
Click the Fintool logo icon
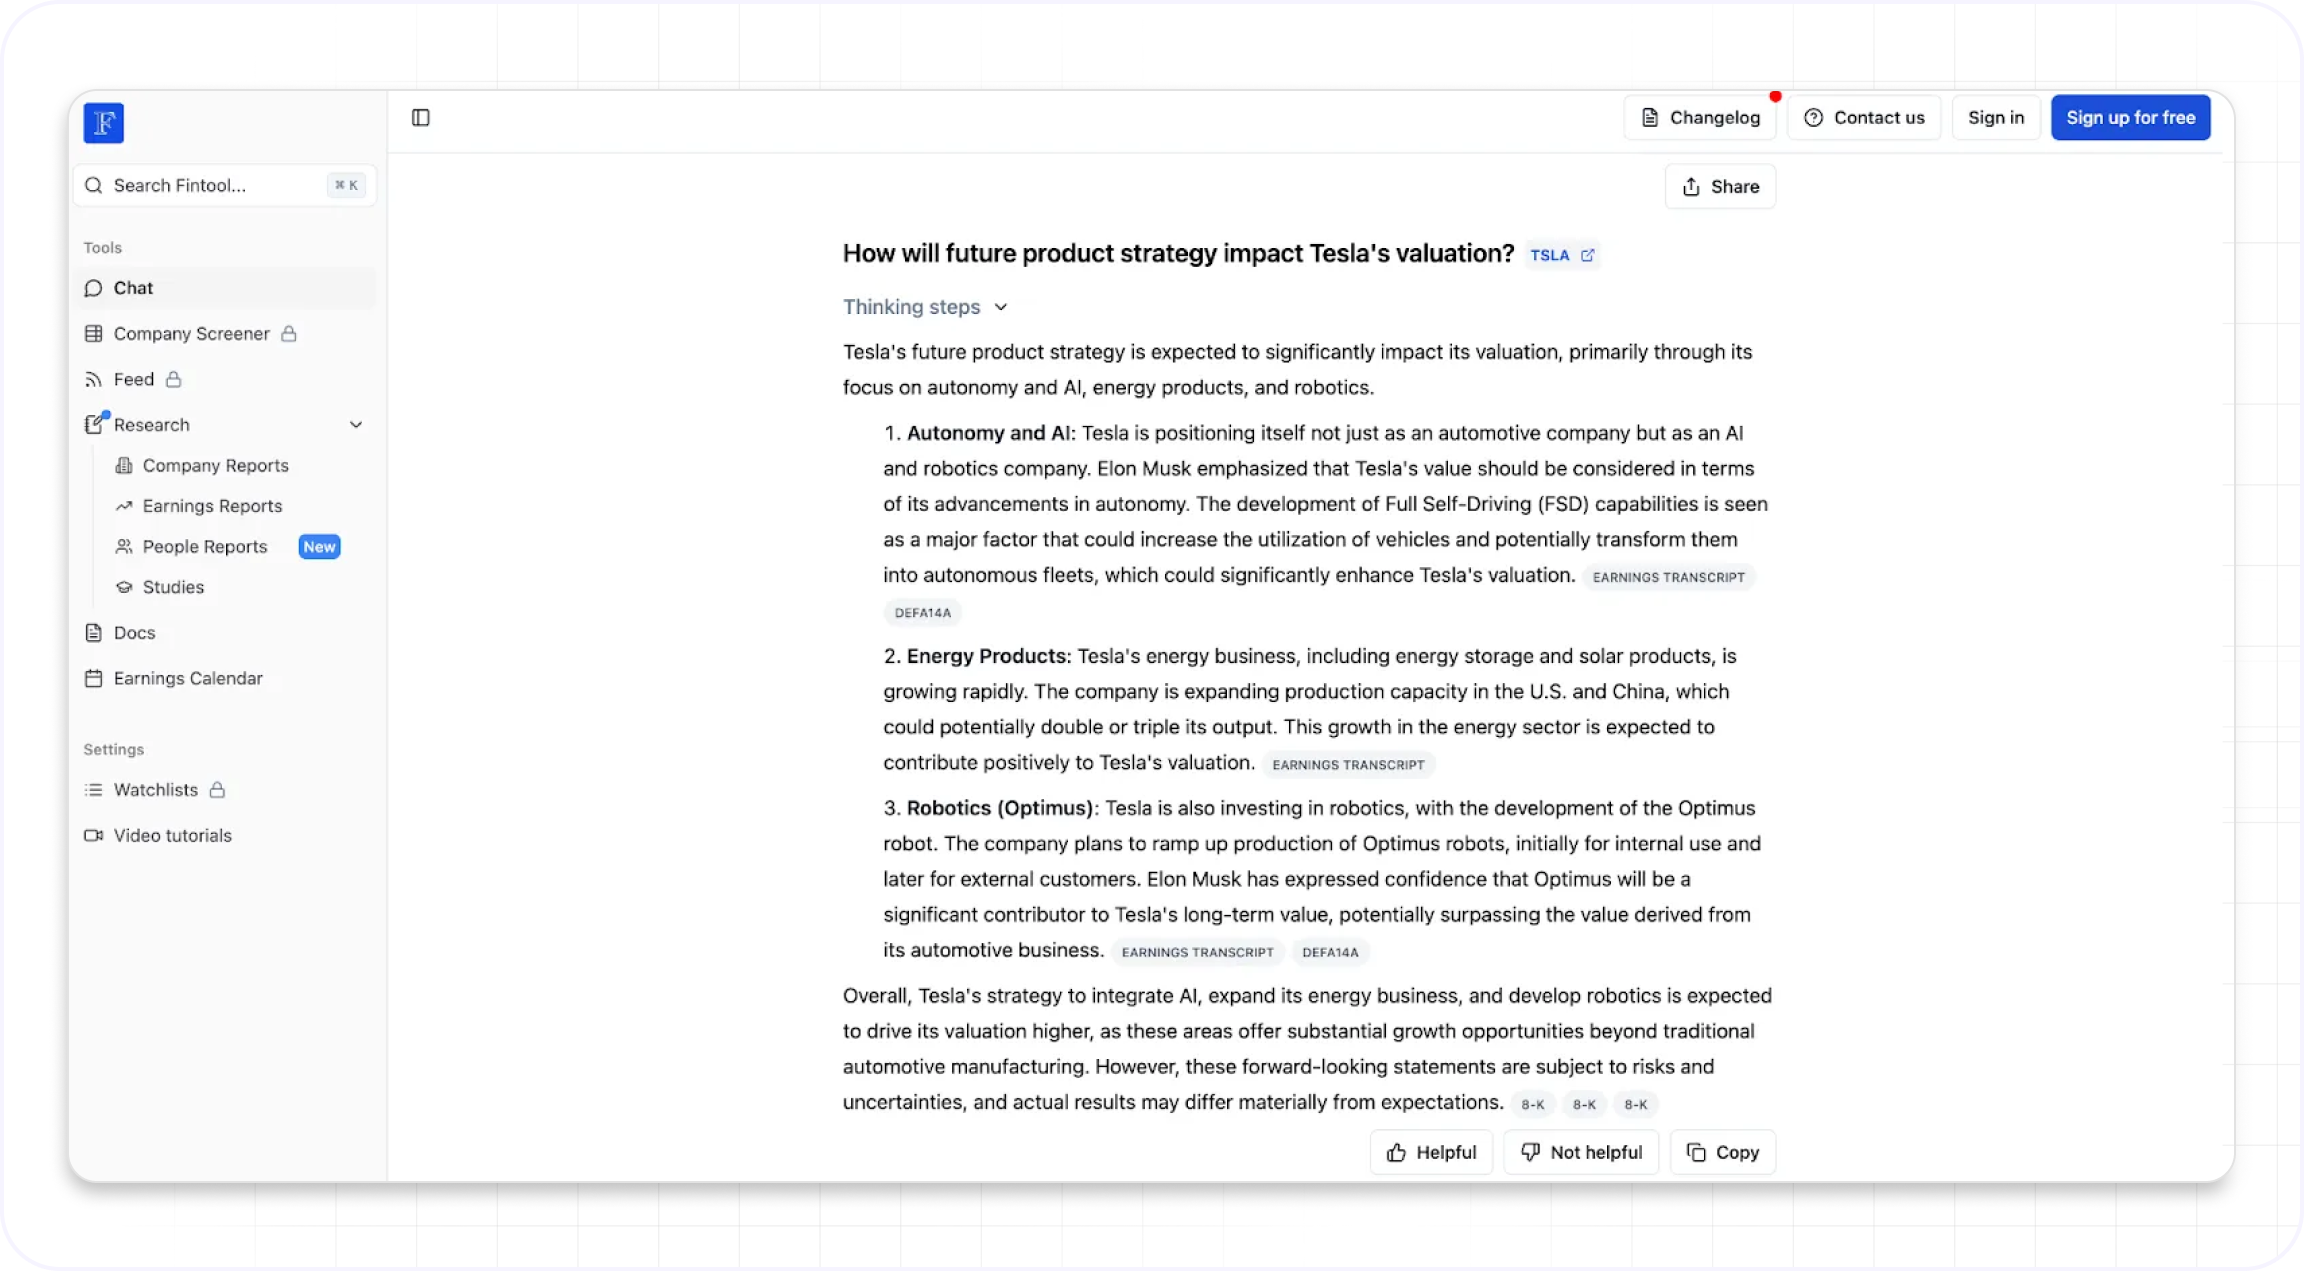click(104, 123)
